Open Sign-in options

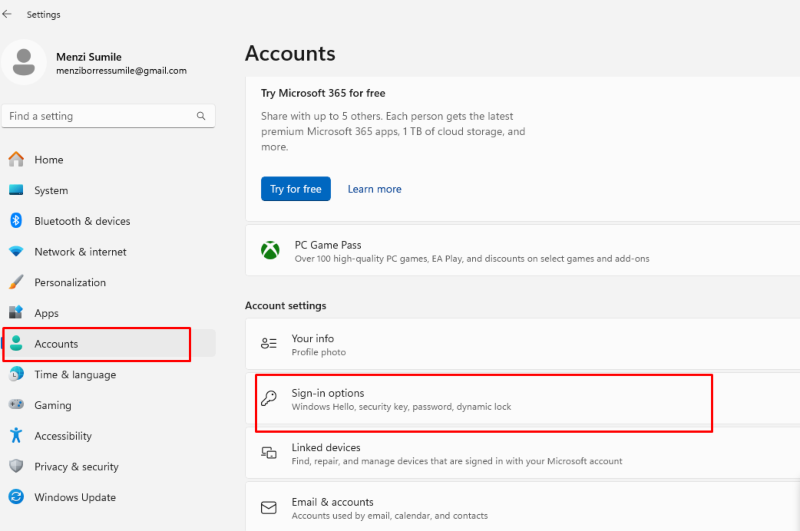click(x=523, y=399)
